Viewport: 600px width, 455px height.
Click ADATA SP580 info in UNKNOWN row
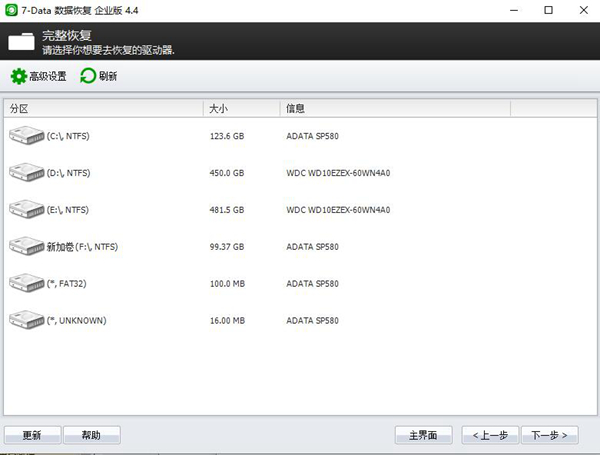(313, 321)
